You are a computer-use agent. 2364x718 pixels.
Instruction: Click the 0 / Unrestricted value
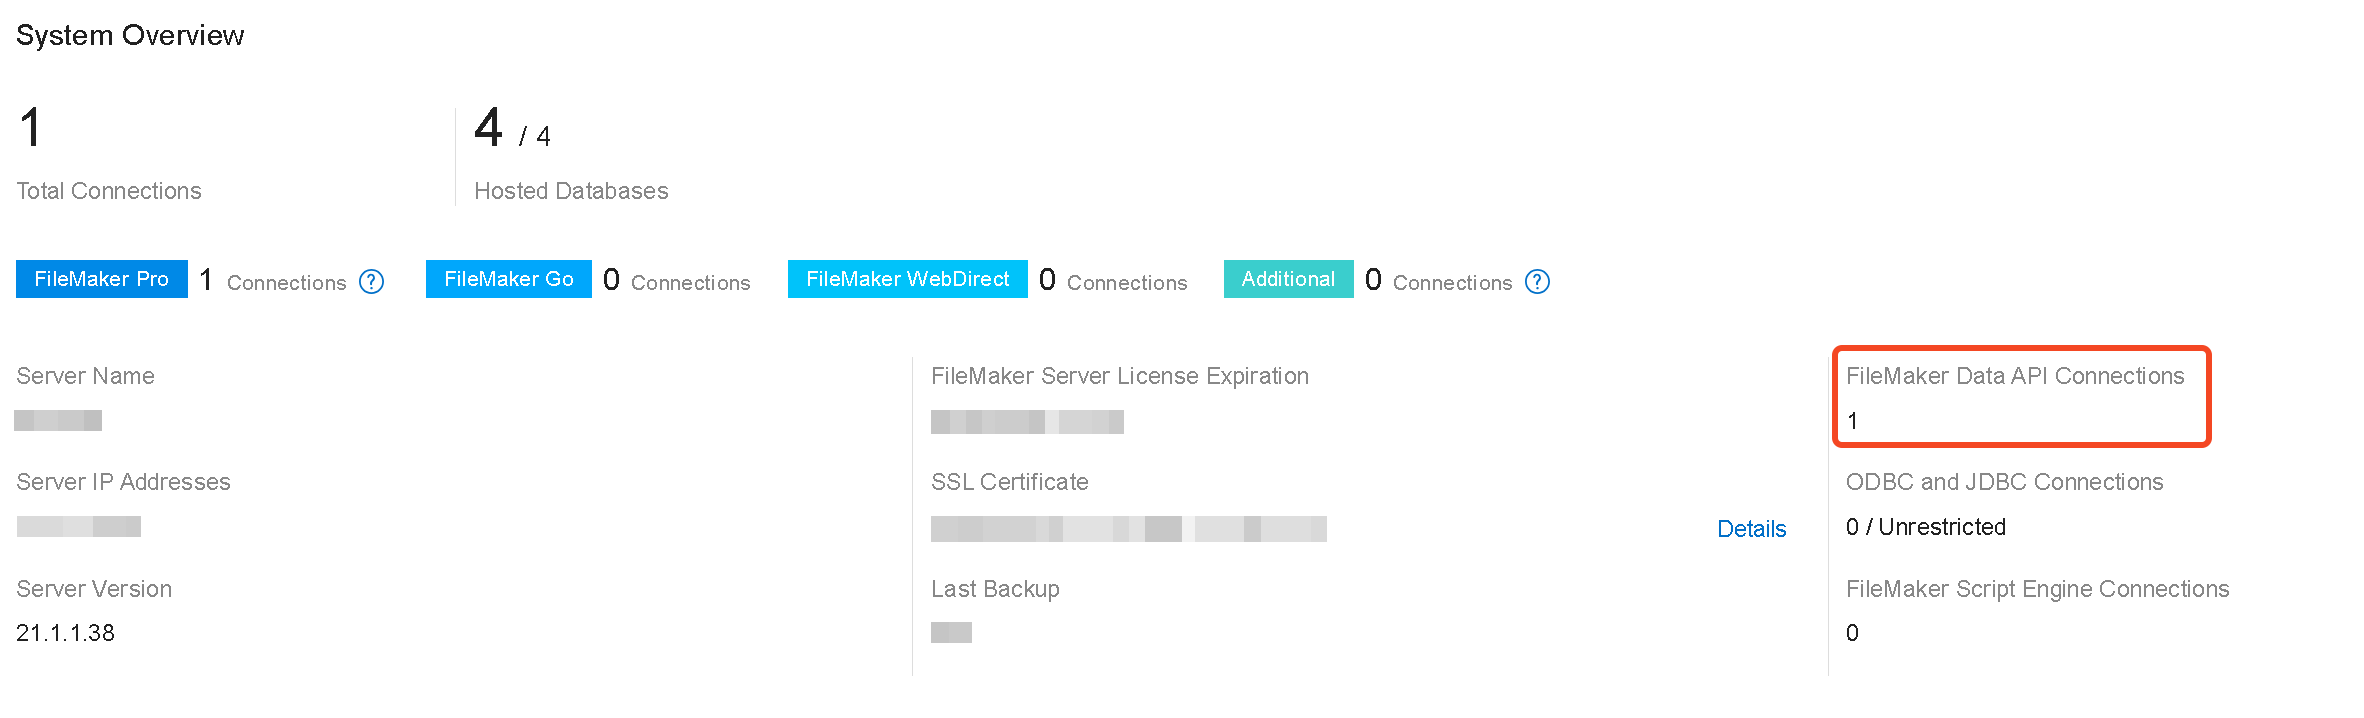pos(1925,527)
